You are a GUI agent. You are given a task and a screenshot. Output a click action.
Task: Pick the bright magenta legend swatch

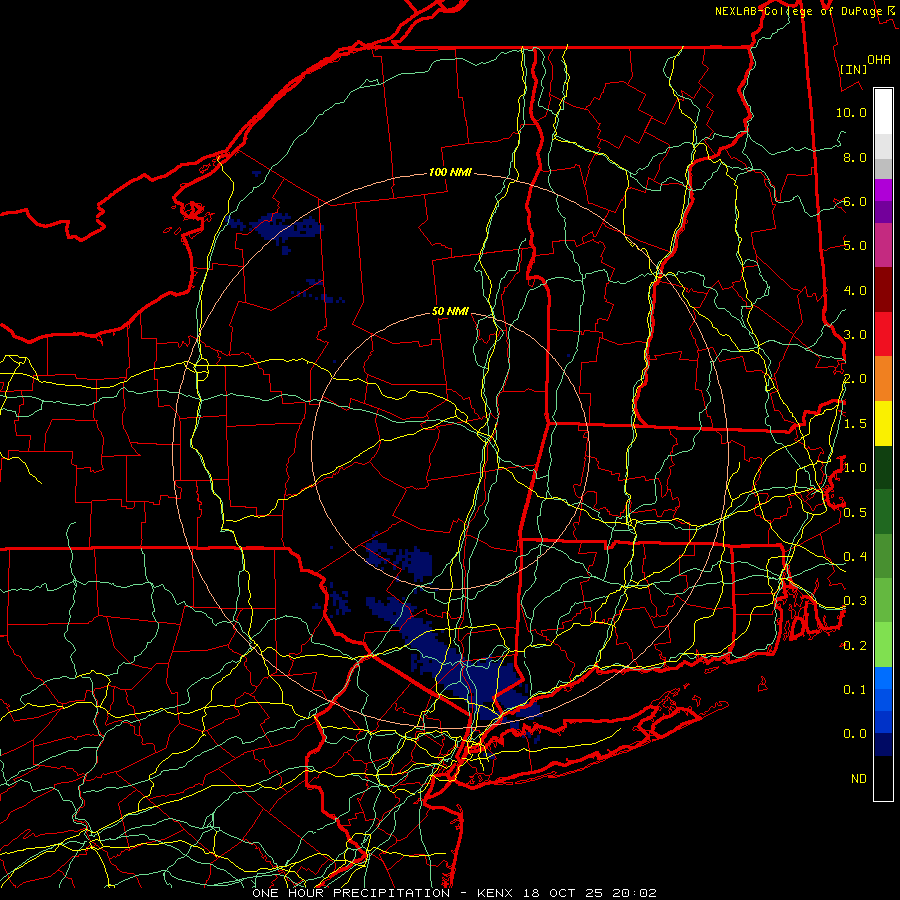click(x=883, y=190)
